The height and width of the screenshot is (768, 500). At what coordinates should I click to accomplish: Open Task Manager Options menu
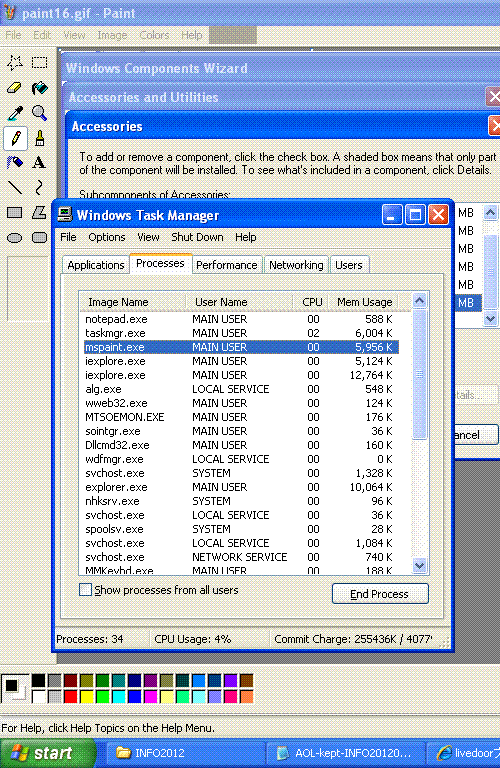pos(107,237)
